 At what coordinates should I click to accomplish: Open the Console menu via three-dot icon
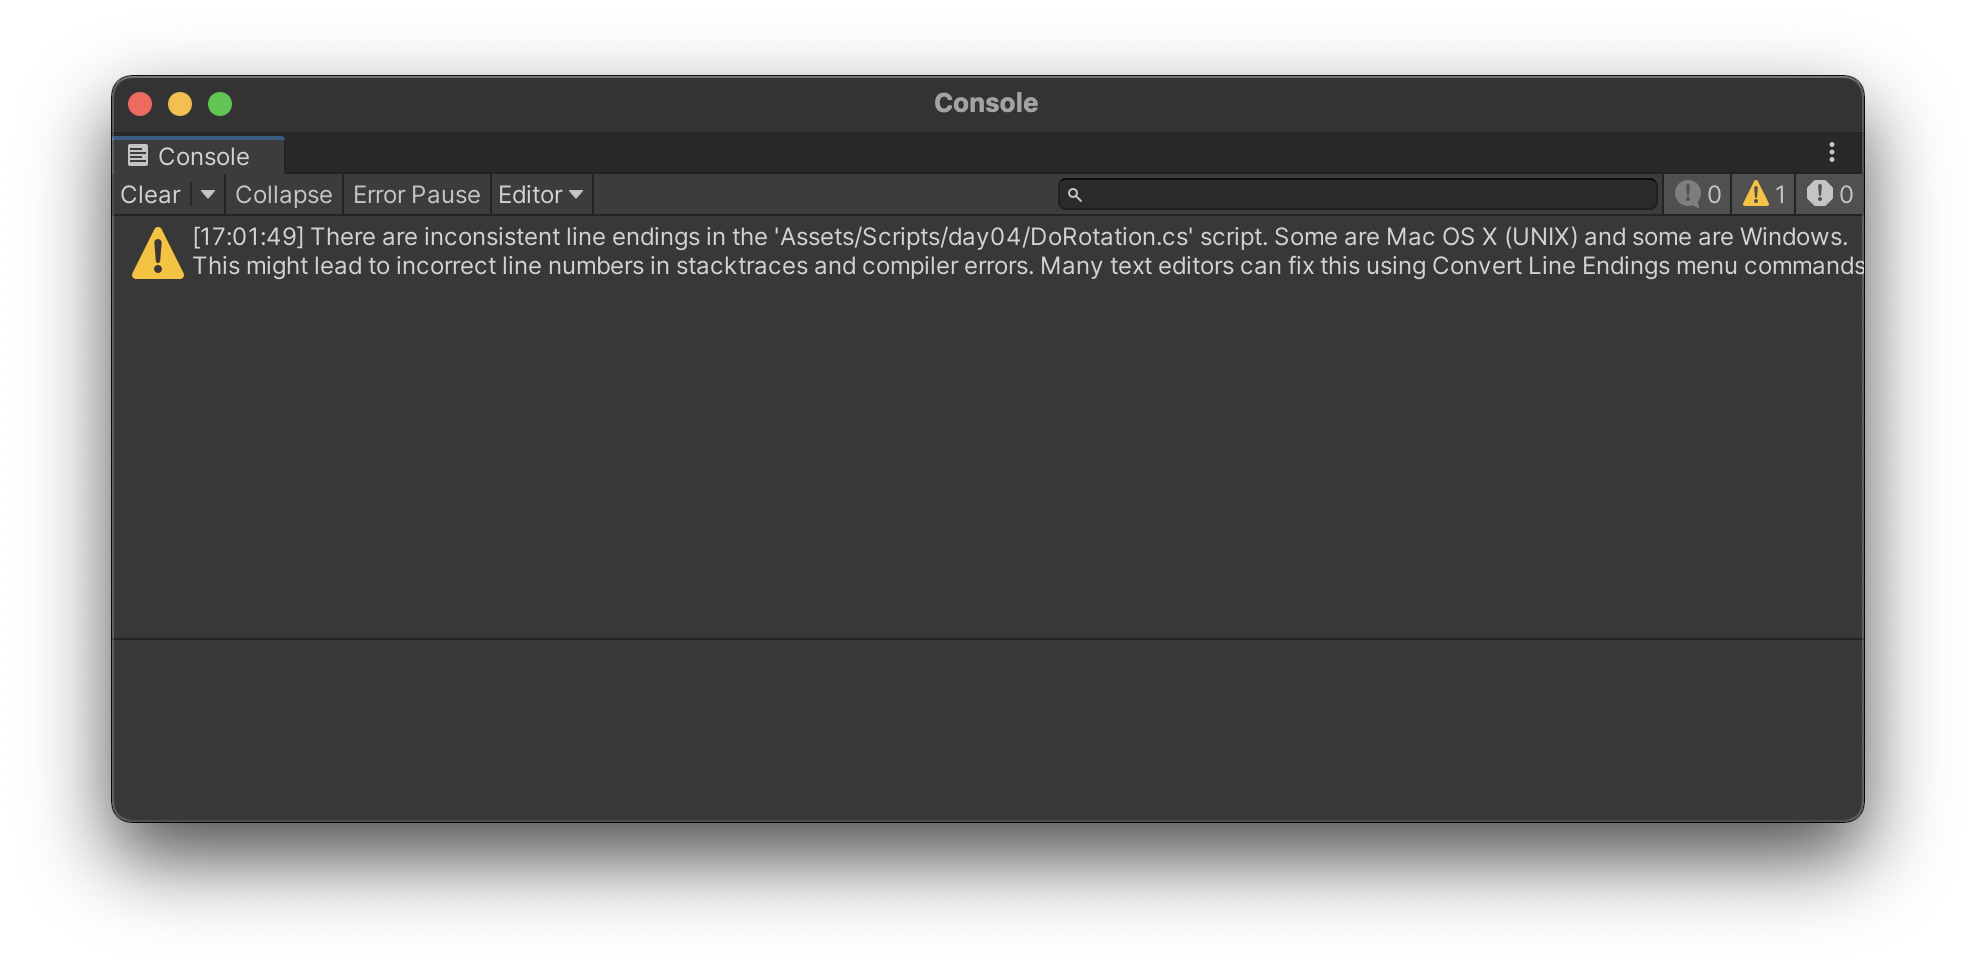click(1833, 152)
